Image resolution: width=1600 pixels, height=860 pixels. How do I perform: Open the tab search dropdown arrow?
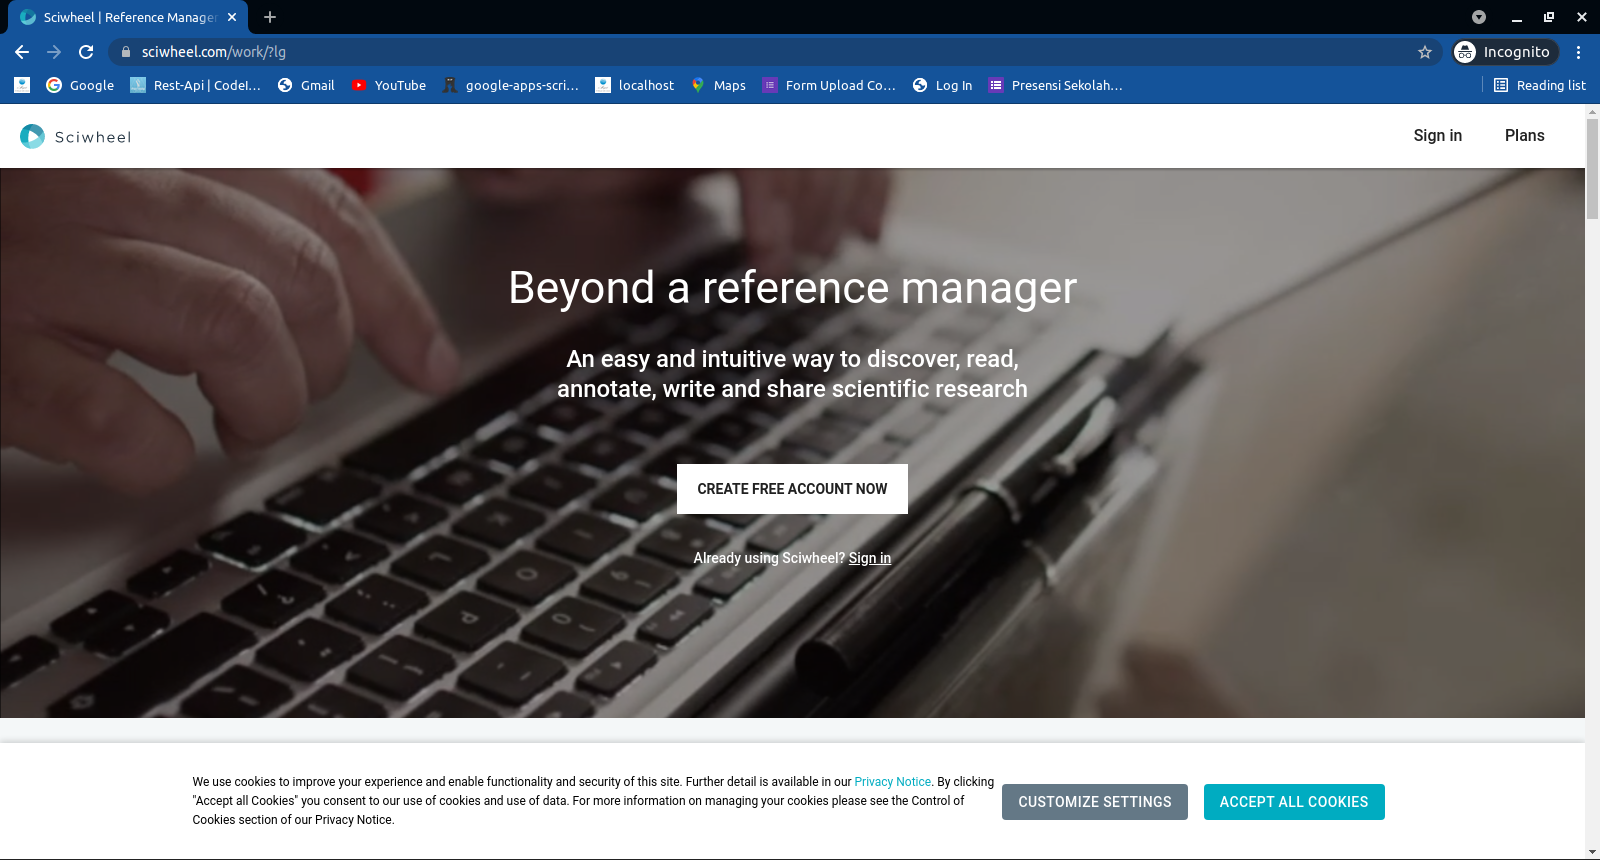[1479, 17]
